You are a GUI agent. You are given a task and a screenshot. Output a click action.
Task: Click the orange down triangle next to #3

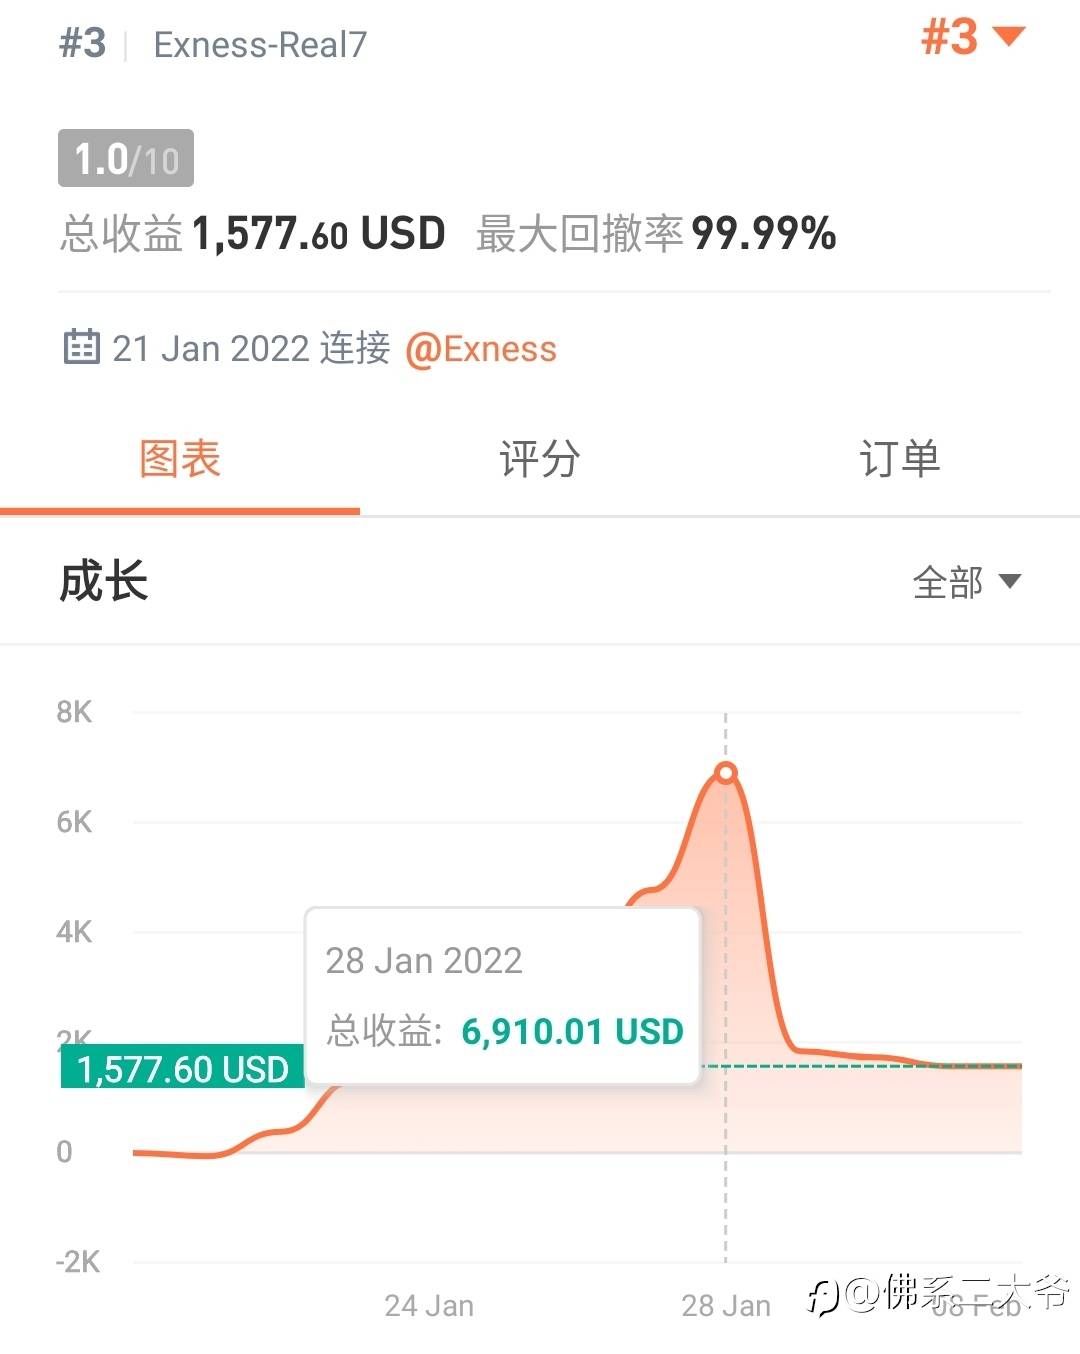pyautogui.click(x=1009, y=37)
